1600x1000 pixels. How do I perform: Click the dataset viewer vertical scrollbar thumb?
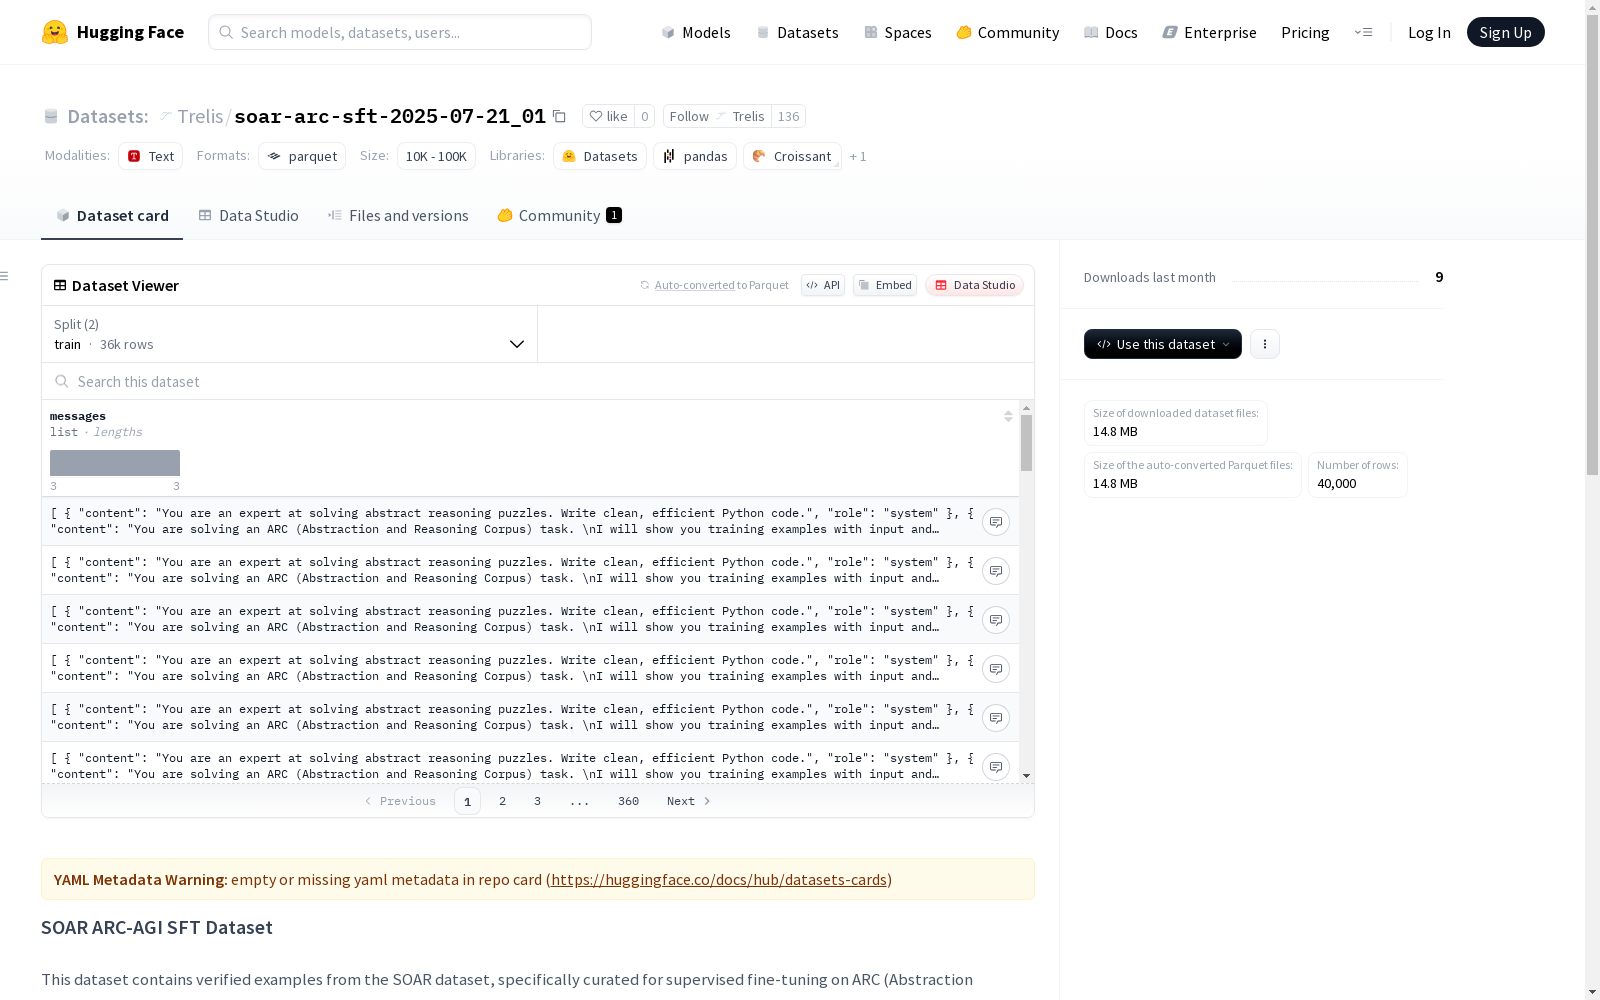[x=1026, y=443]
